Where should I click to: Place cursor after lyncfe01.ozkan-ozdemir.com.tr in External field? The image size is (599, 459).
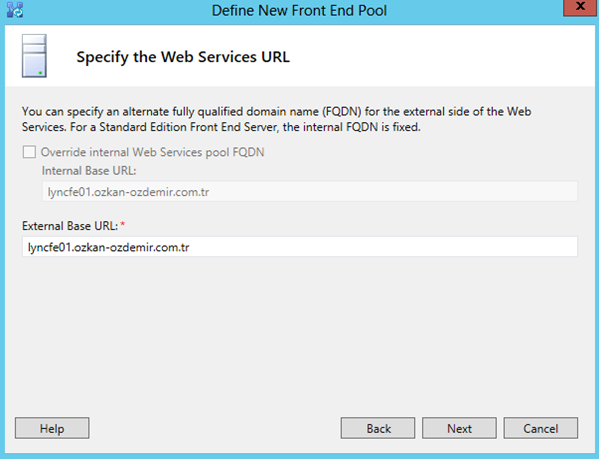pos(191,247)
